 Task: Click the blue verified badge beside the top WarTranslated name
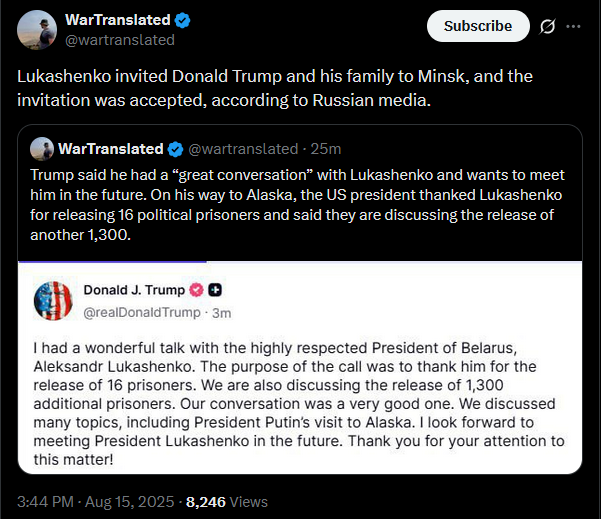(x=184, y=20)
